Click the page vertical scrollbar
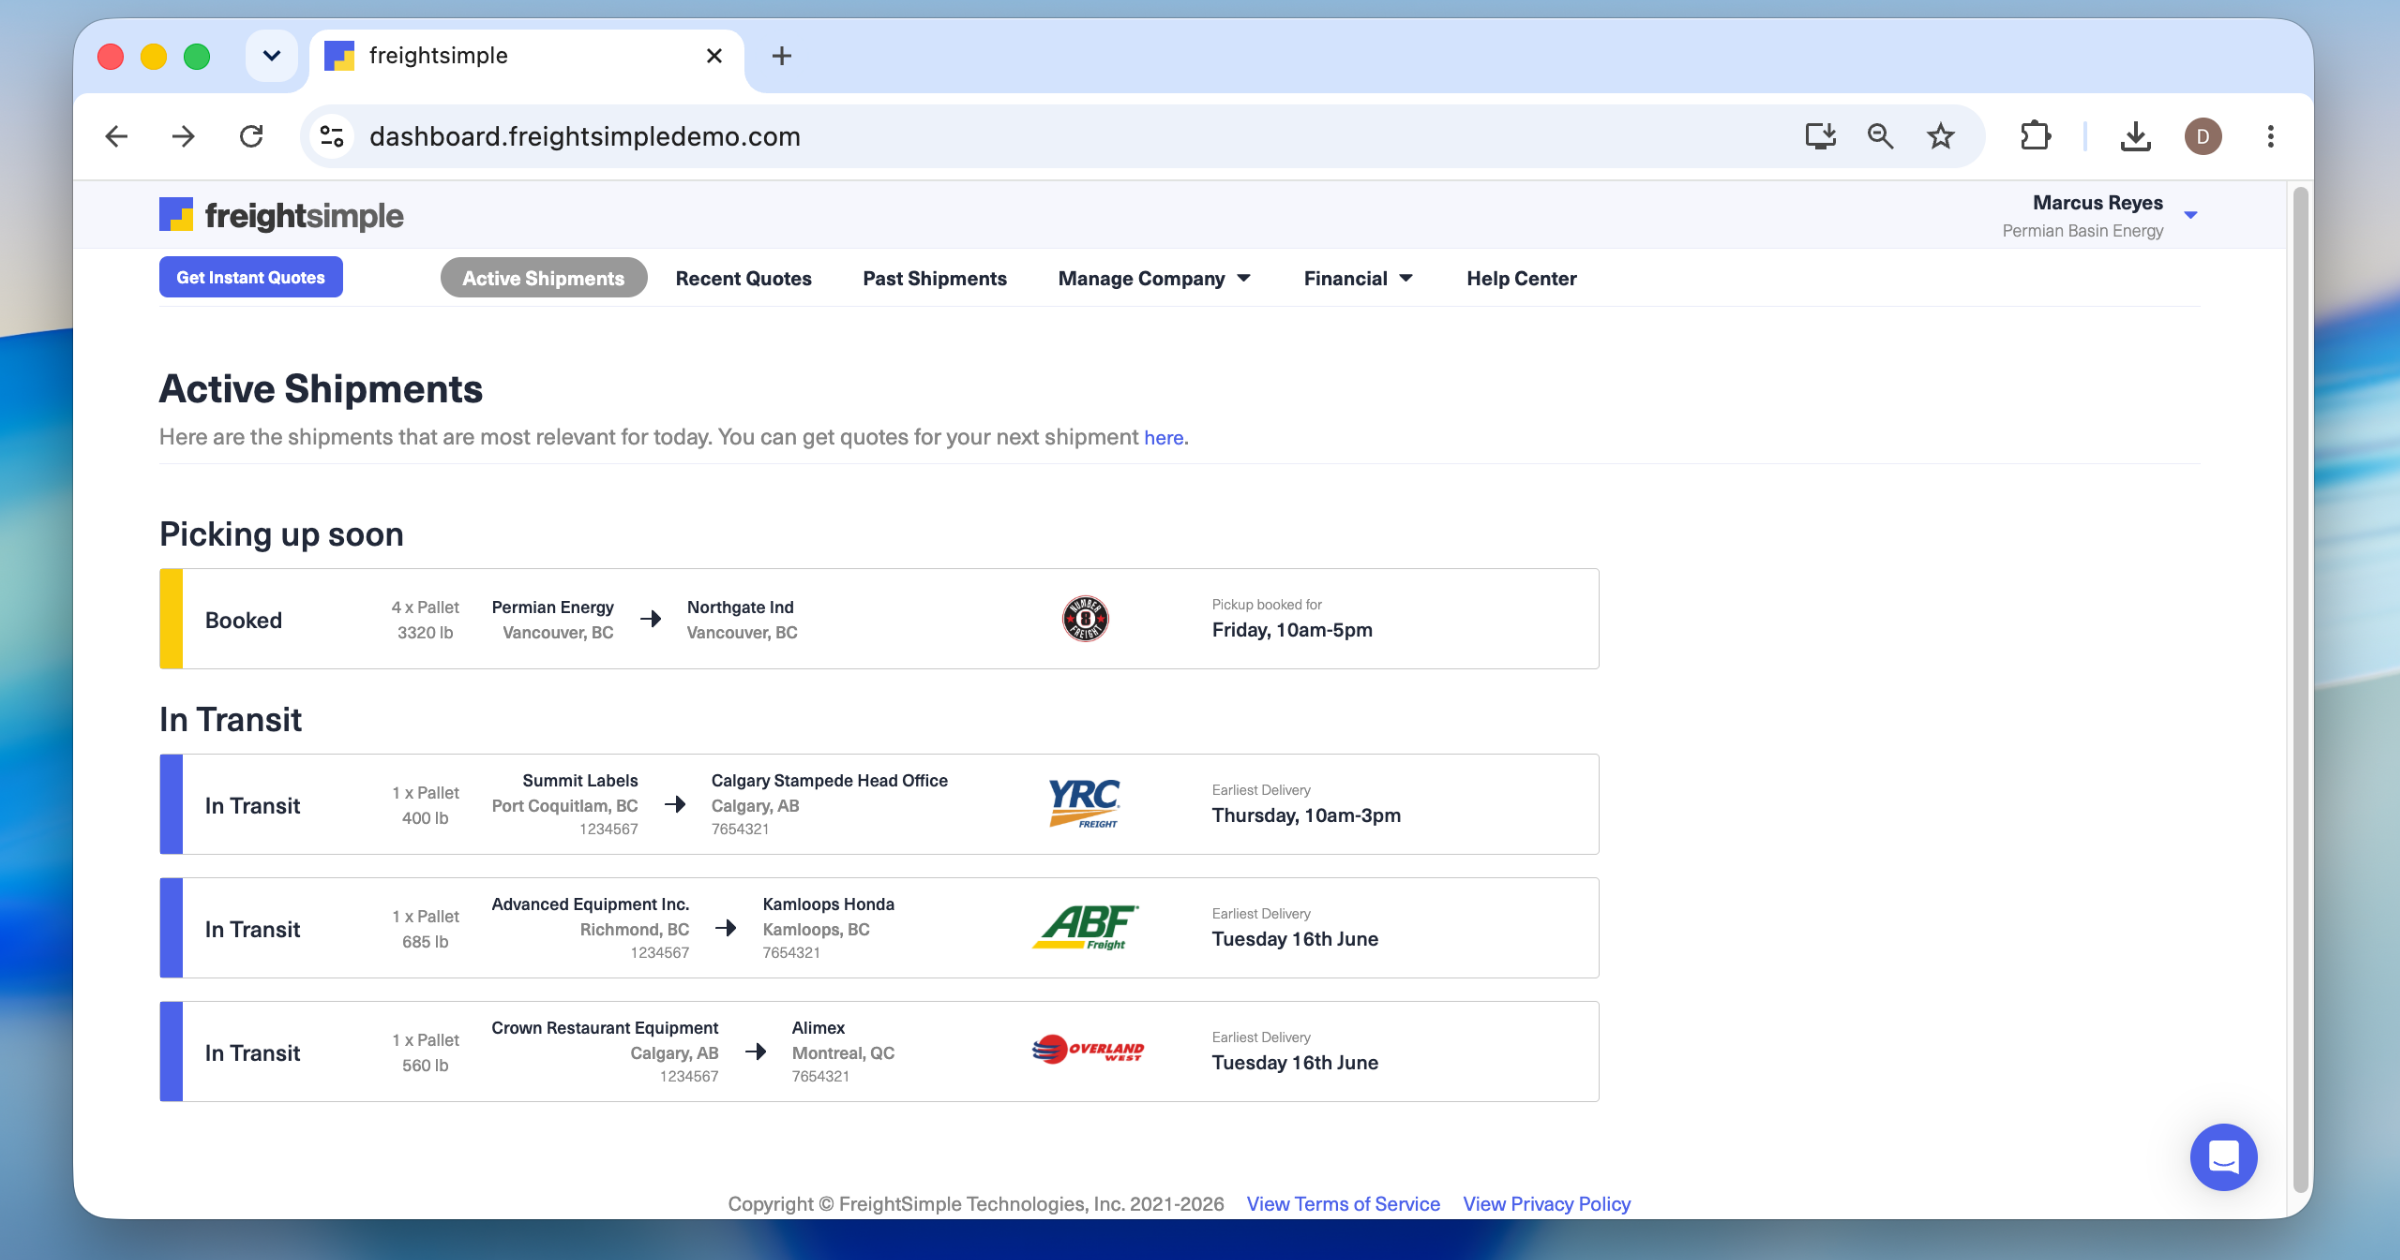 [x=2301, y=690]
